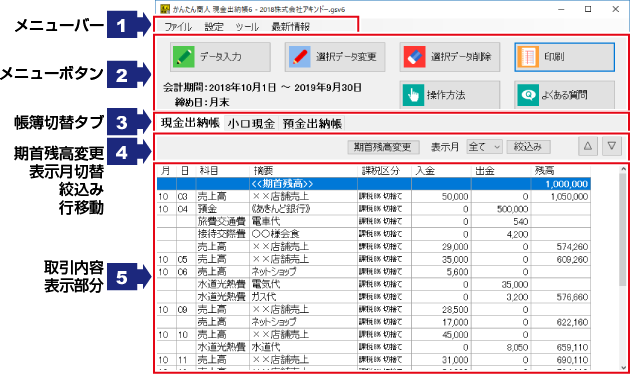This screenshot has height=376, width=633.
Task: Move row up with triangle button
Action: pos(588,146)
